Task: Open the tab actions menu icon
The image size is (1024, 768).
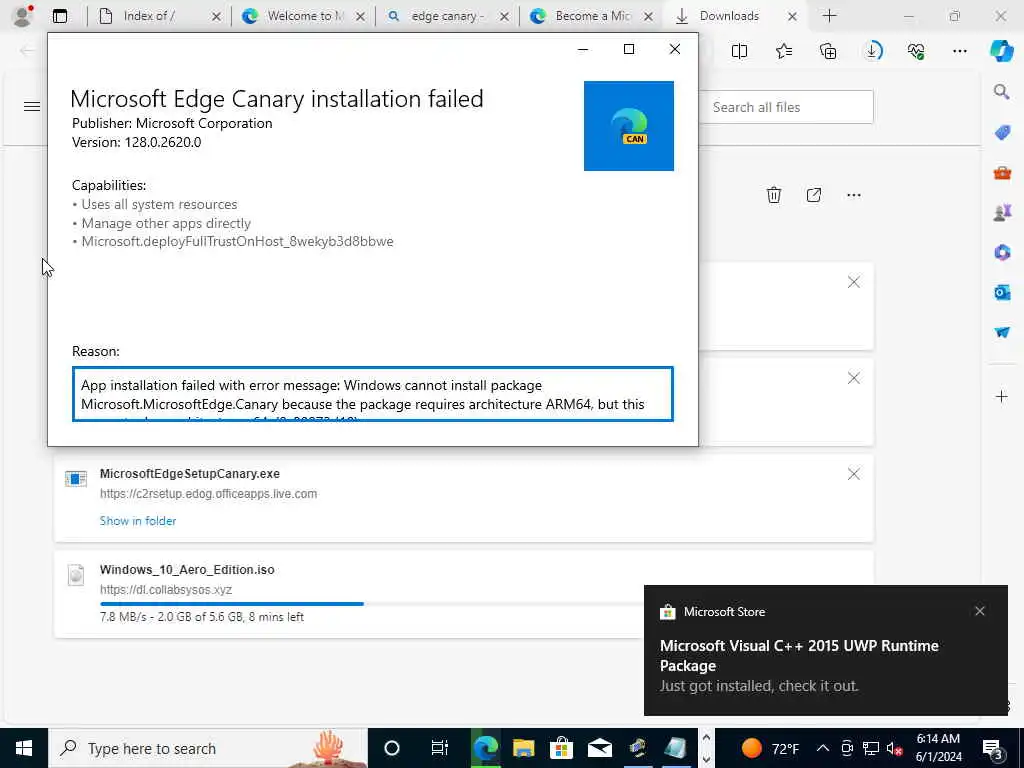Action: pyautogui.click(x=59, y=16)
